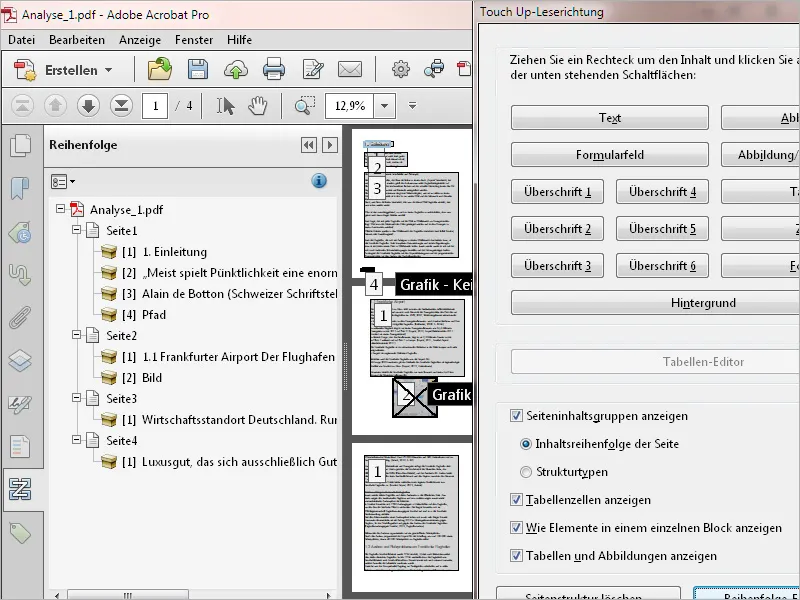Choose the text selection cursor tool

[x=226, y=106]
